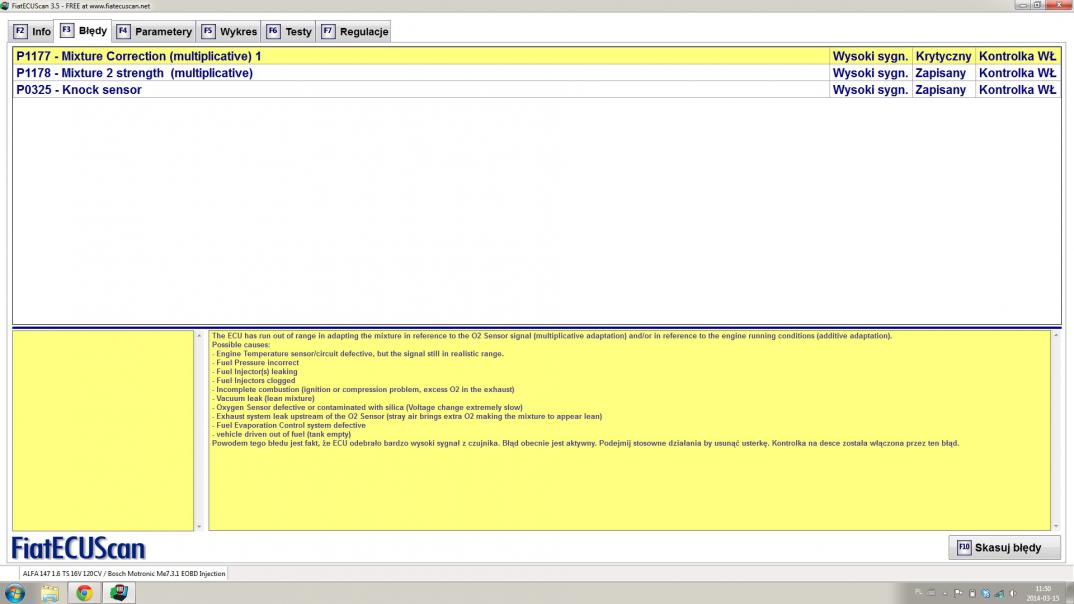Screen dimensions: 1074x604
Task: Click the Skasuj błędy button
Action: 1004,548
